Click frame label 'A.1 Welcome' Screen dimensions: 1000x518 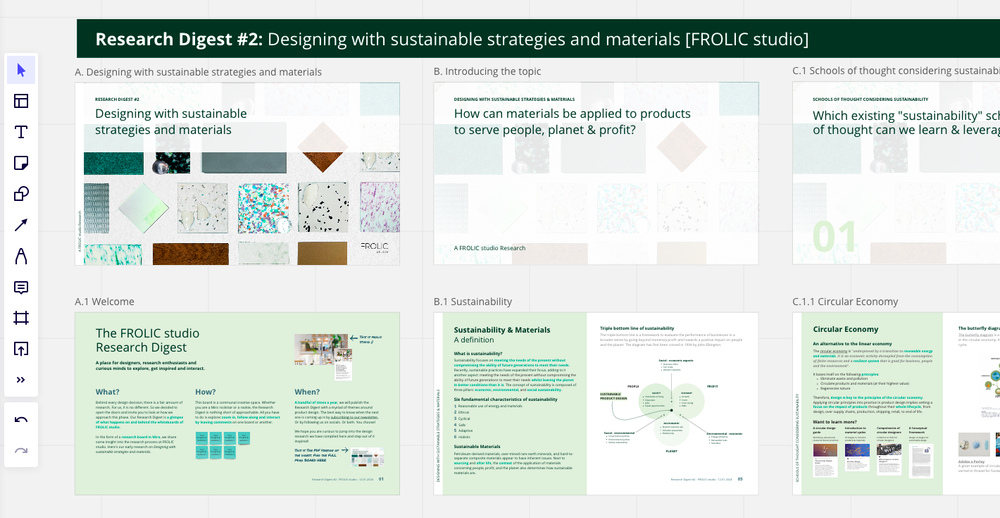coord(105,302)
